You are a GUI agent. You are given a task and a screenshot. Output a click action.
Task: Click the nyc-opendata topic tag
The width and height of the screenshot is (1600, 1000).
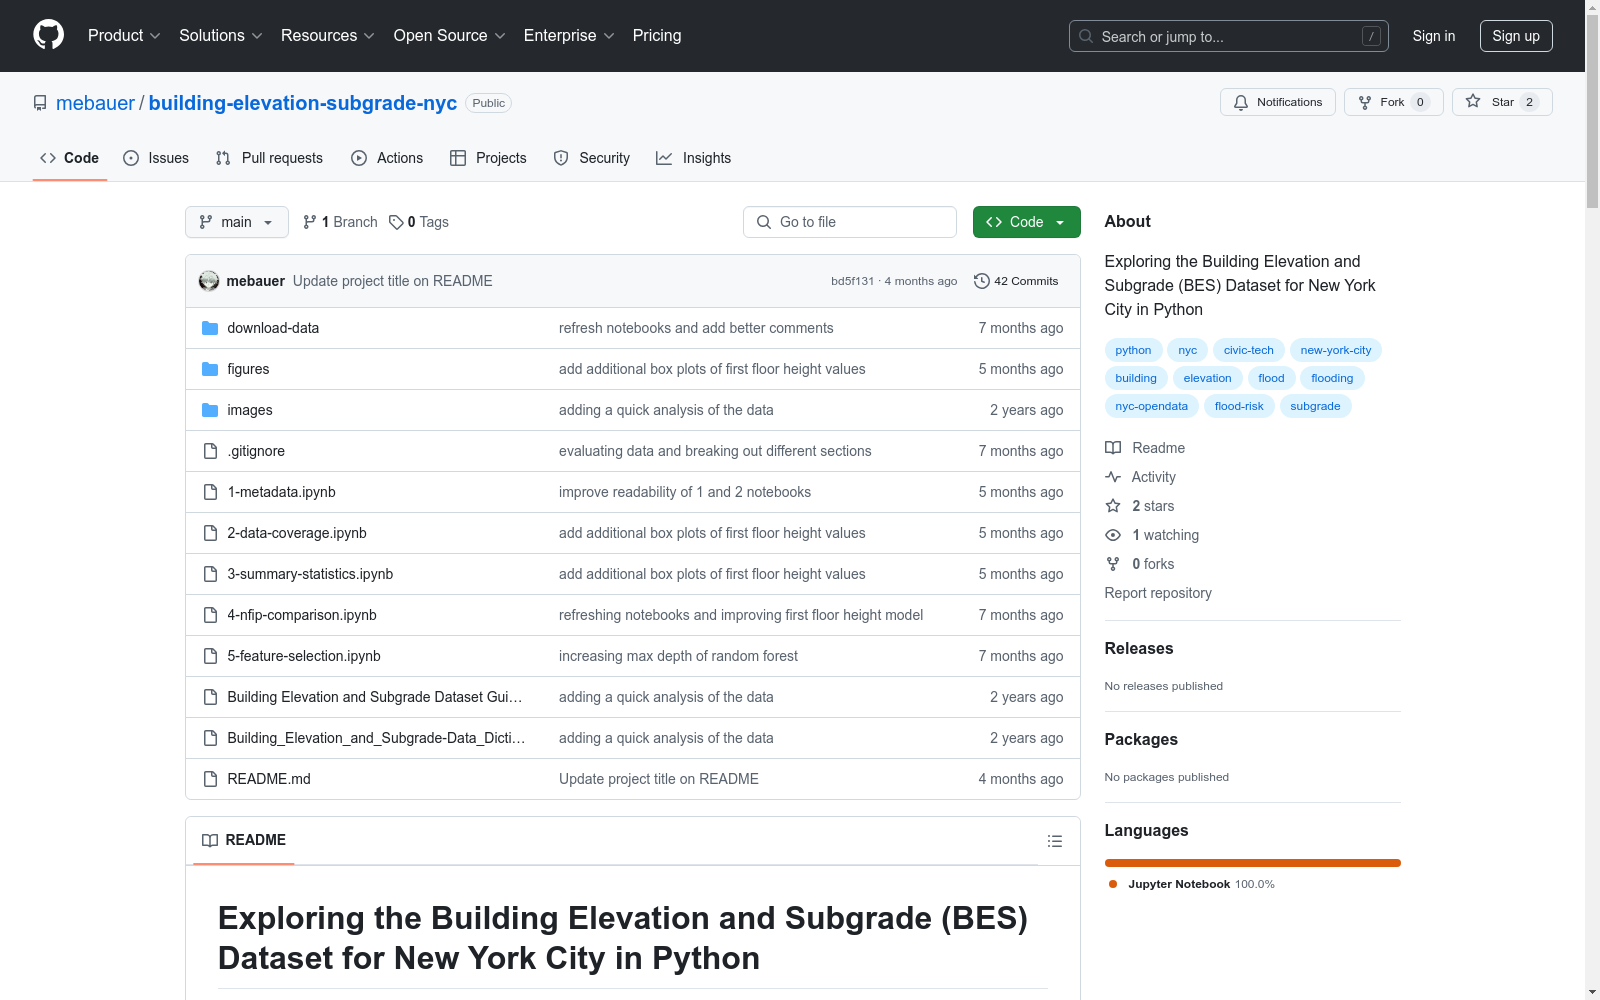tap(1152, 406)
